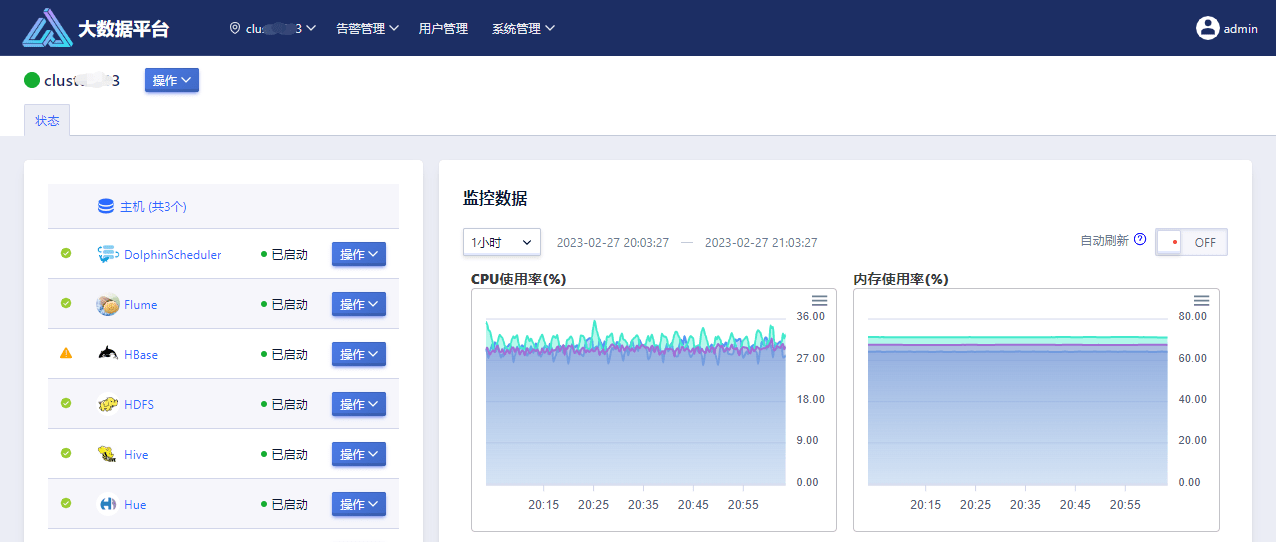Open the cluster selector dropdown in navbar

[x=273, y=29]
